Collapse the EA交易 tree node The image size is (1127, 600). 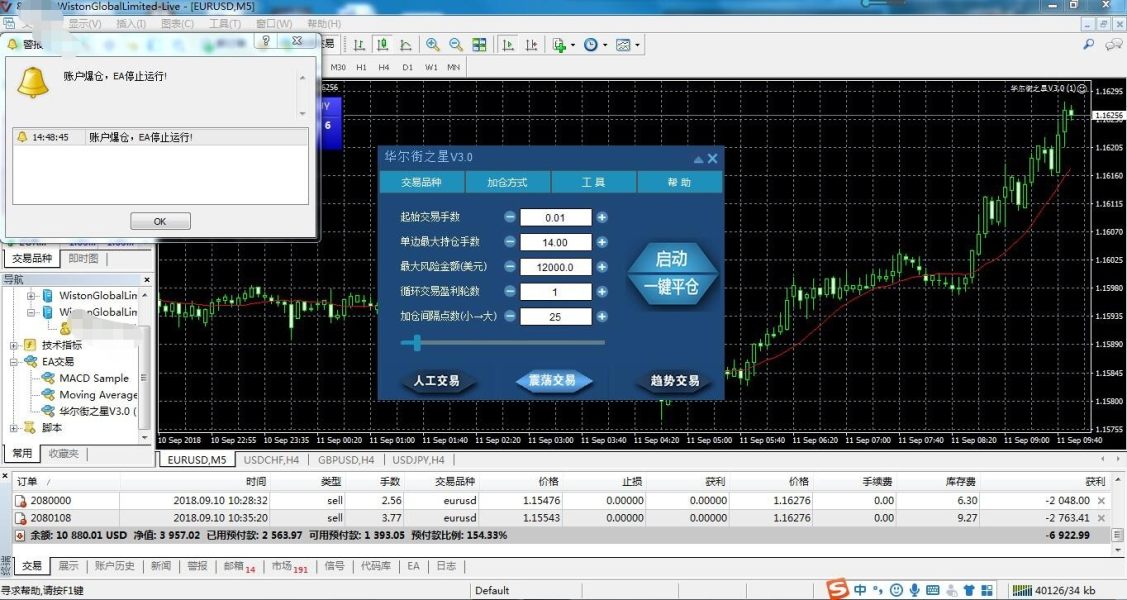[x=15, y=362]
